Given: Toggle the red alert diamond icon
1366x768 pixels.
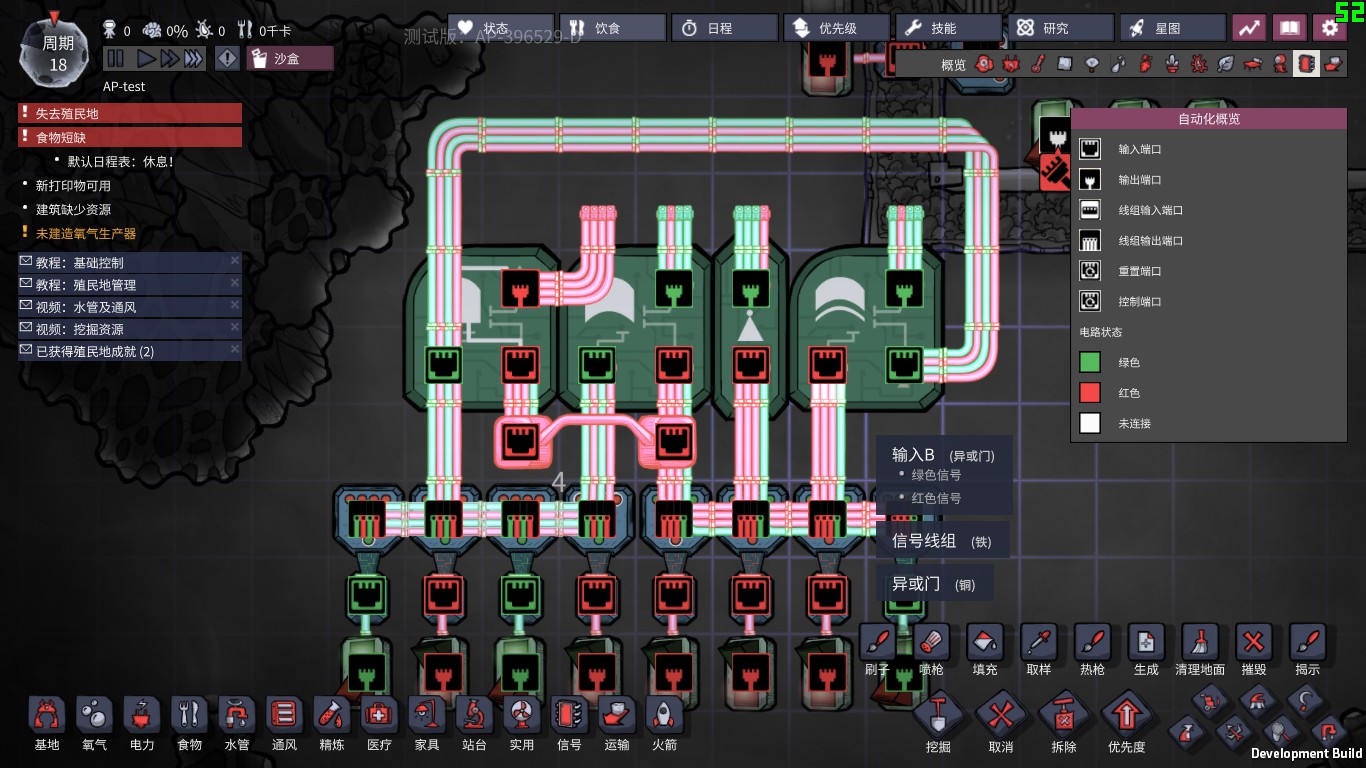Looking at the screenshot, I should [228, 58].
